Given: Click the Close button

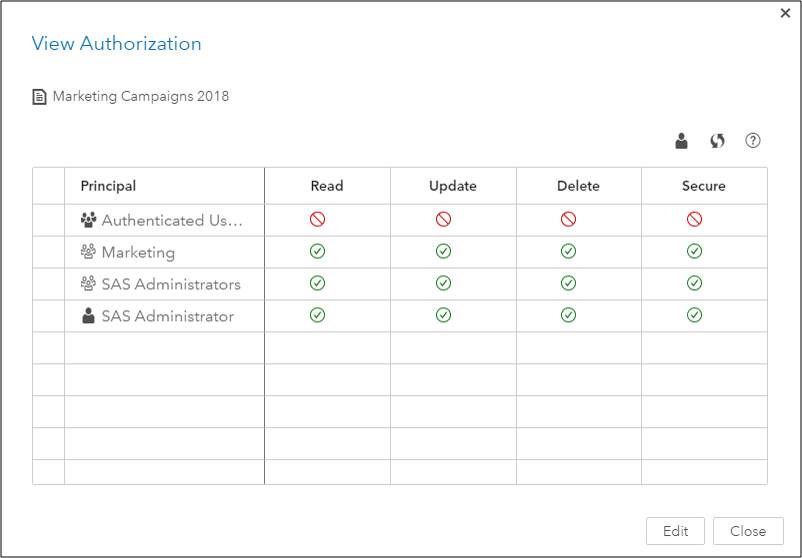Looking at the screenshot, I should (748, 531).
